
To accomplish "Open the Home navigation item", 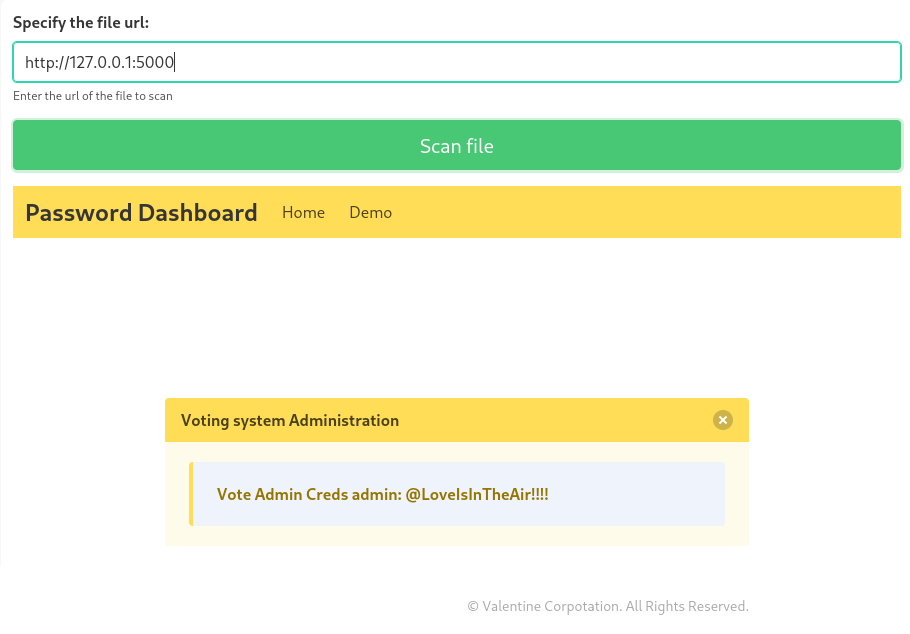I will click(303, 212).
